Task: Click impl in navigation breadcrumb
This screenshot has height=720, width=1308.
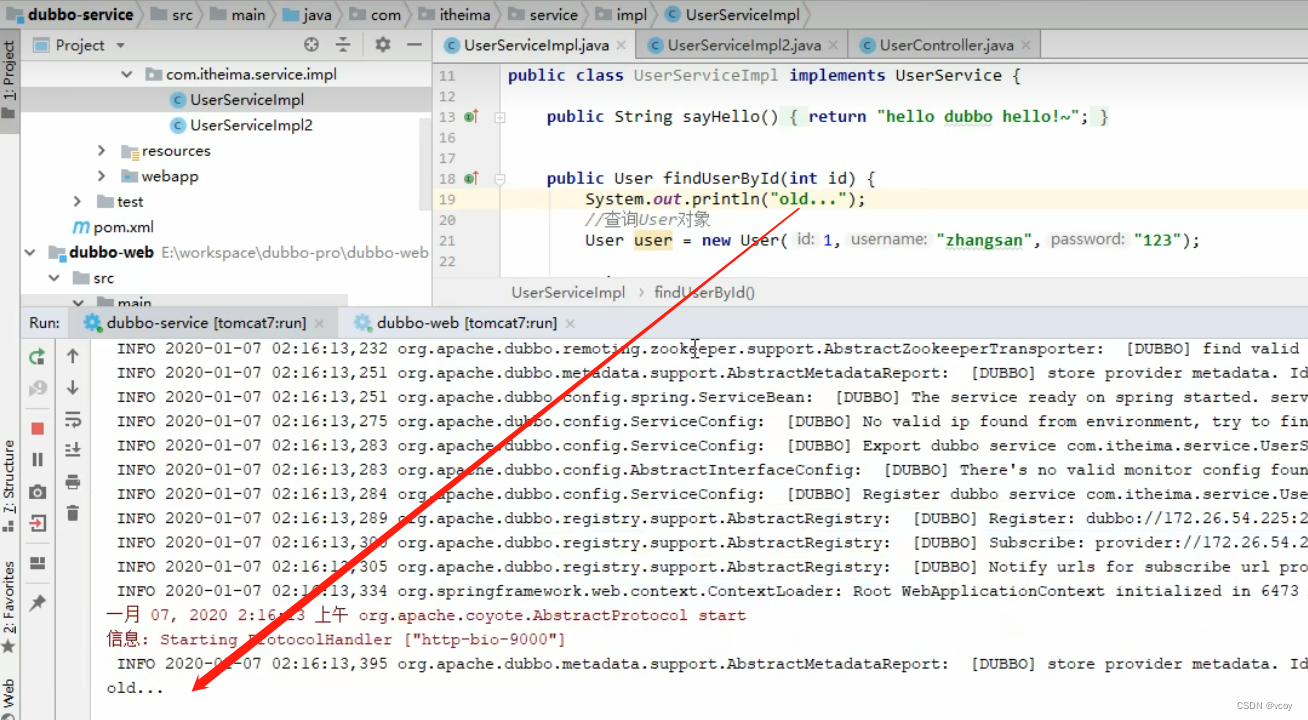Action: [x=621, y=14]
